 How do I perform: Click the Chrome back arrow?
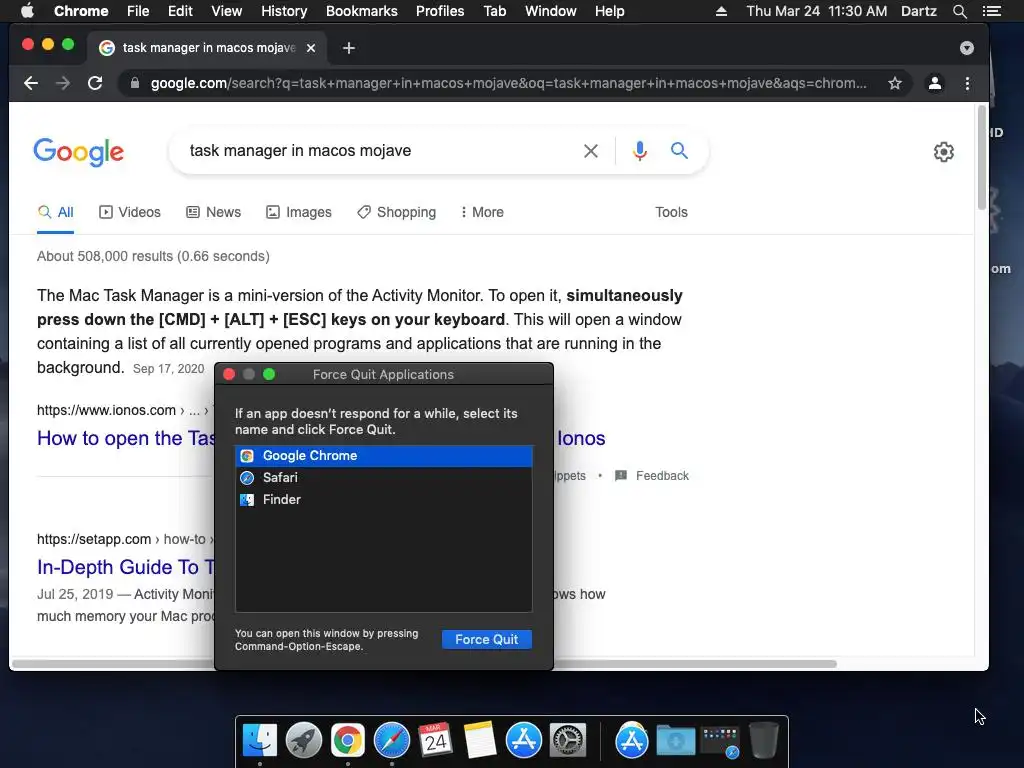(31, 83)
